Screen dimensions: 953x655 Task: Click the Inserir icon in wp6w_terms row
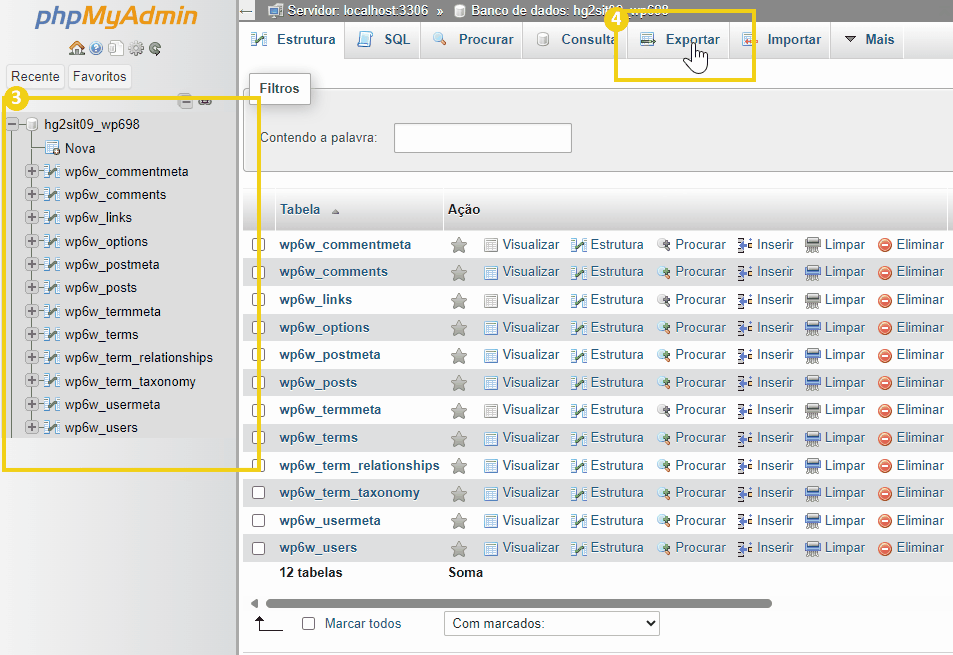coord(745,438)
